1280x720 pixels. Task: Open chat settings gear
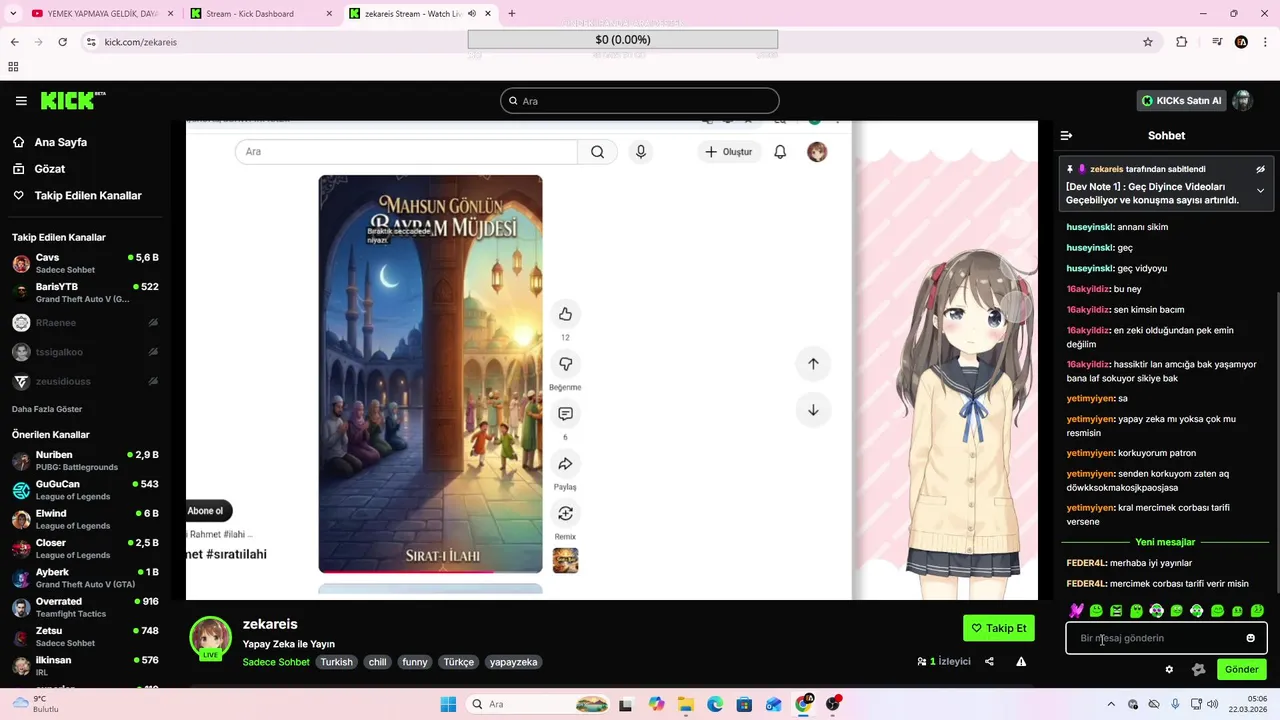[x=1169, y=670]
